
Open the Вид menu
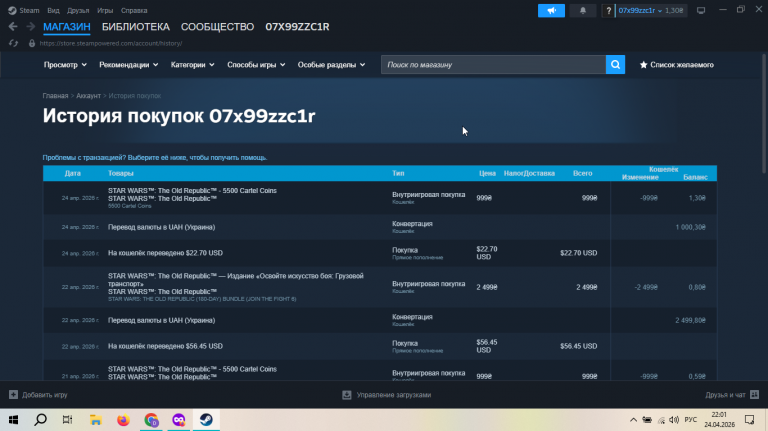[x=53, y=10]
